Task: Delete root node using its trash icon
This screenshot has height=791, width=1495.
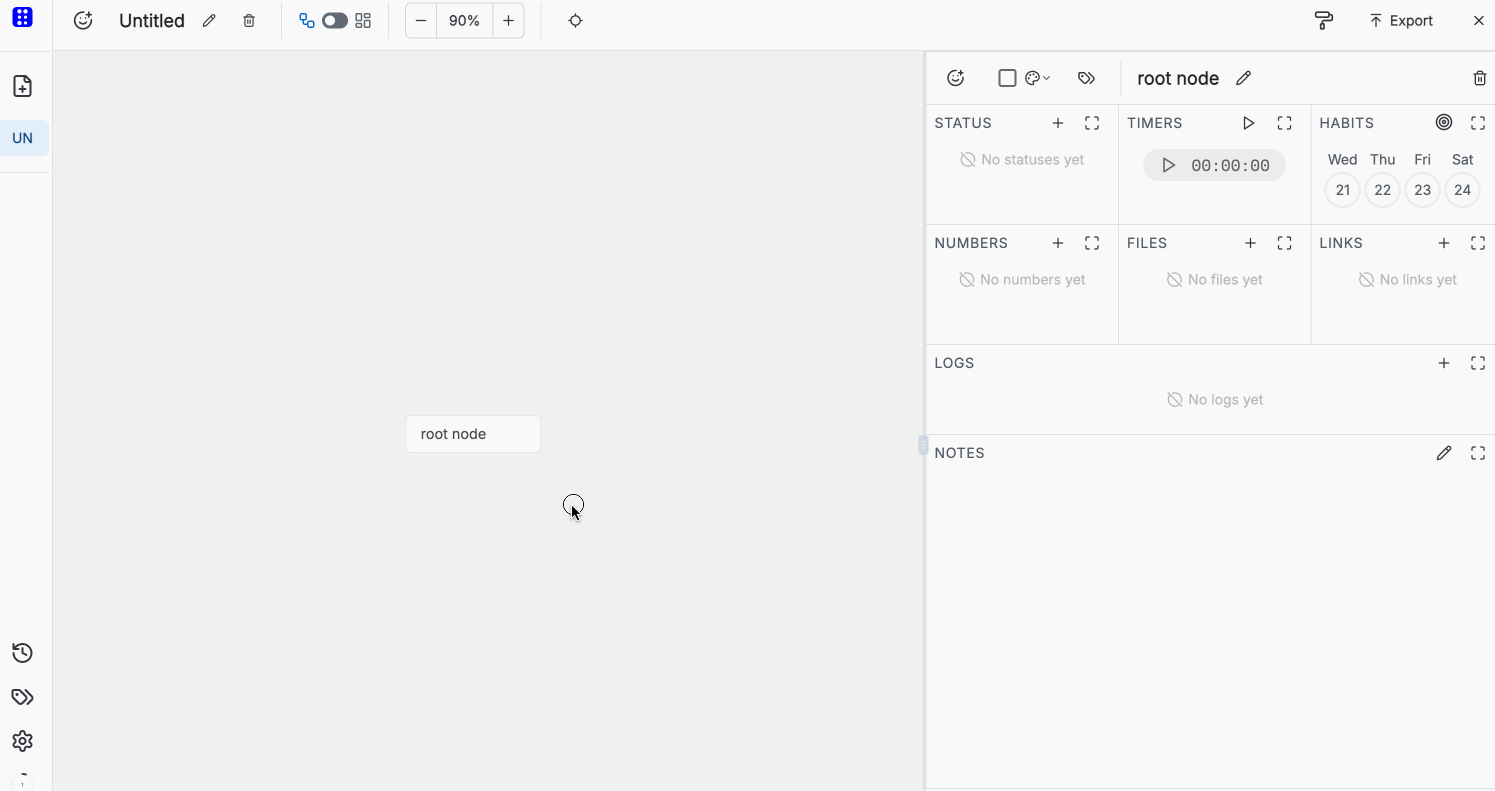Action: 1480,77
